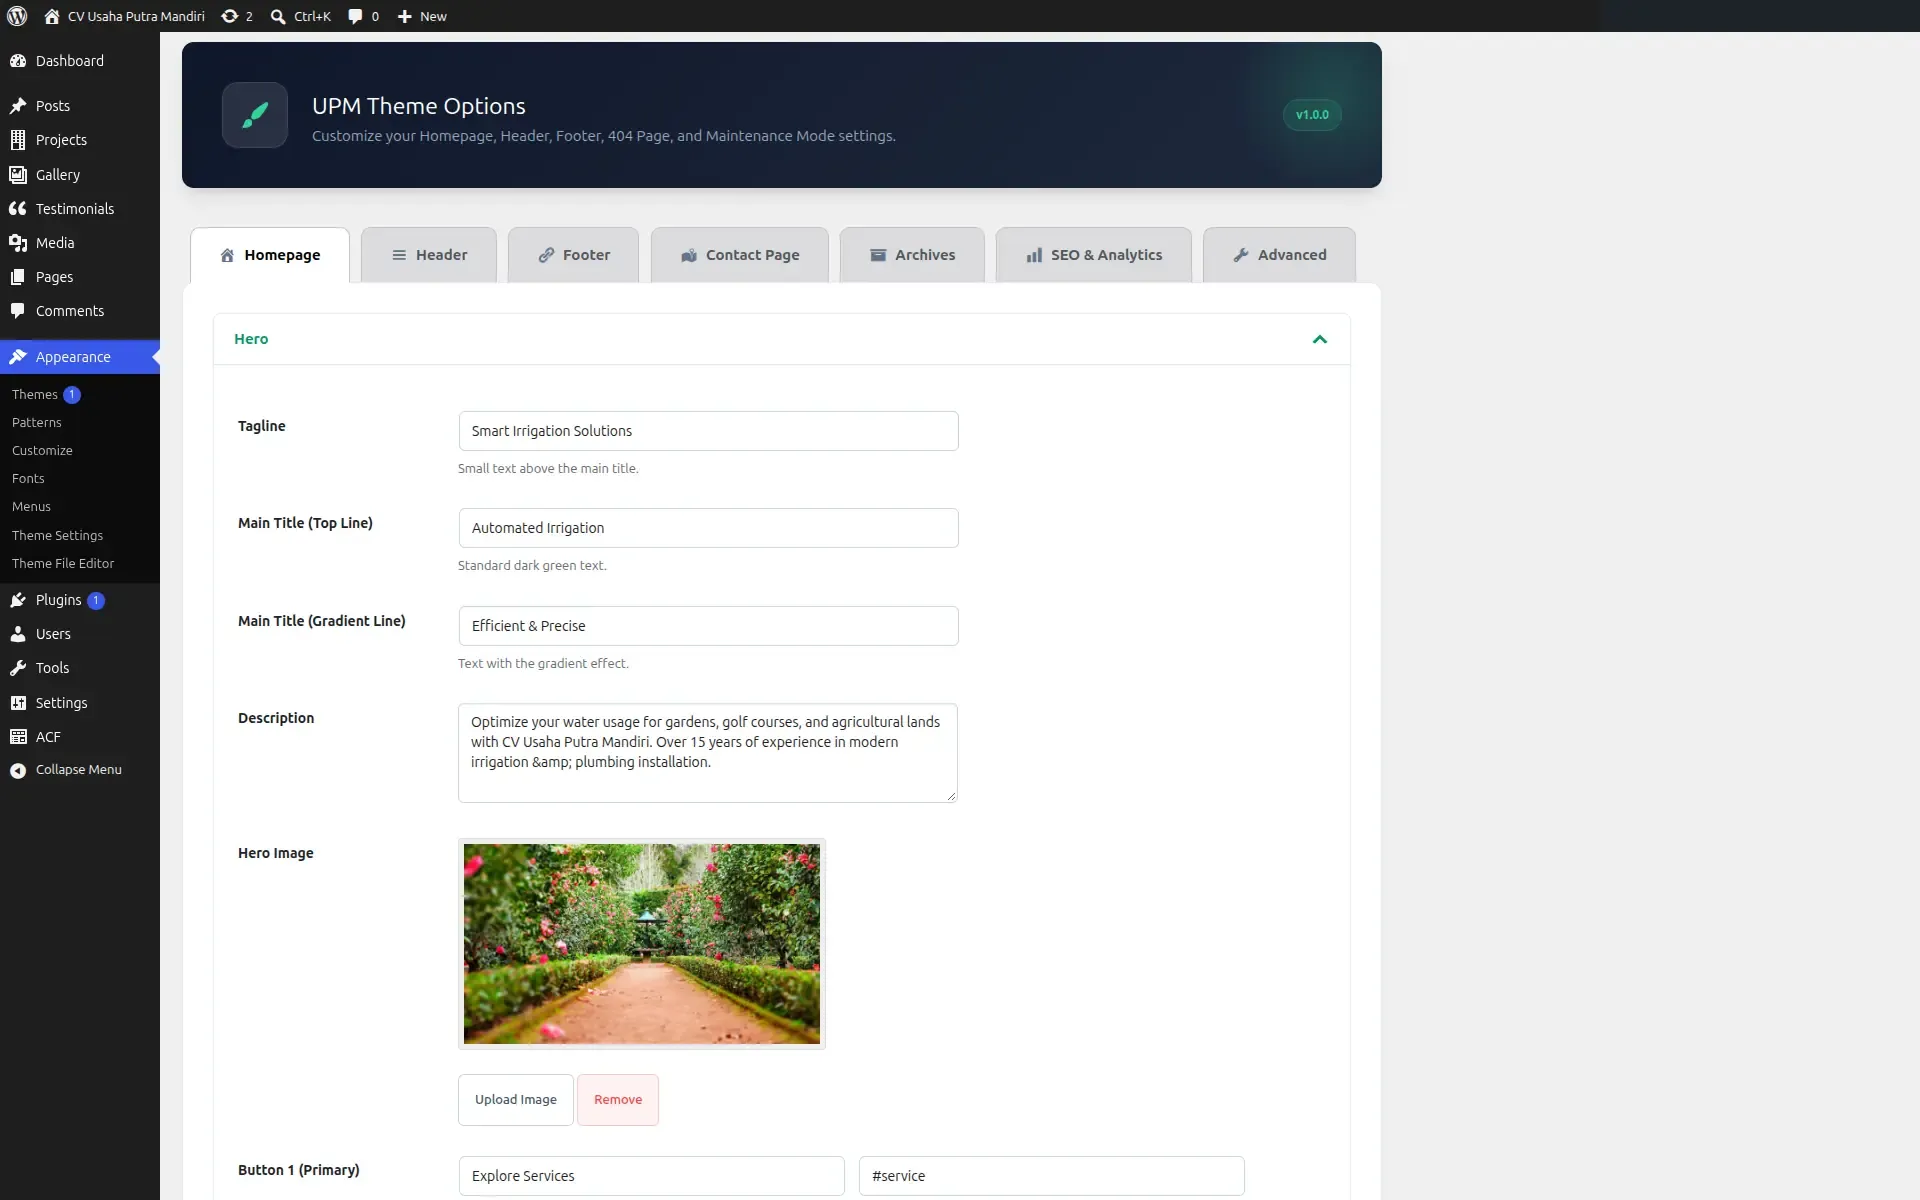Open Plugins in the sidebar
The height and width of the screenshot is (1200, 1920).
(x=80, y=600)
